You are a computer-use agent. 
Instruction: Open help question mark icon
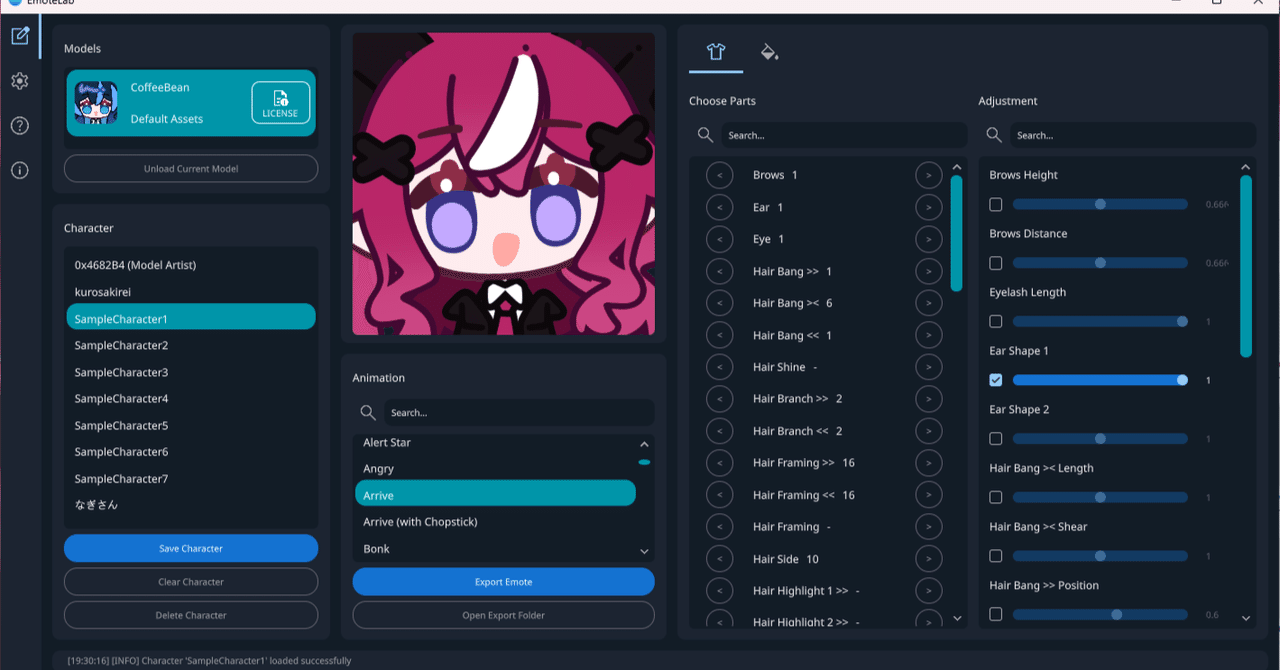[x=20, y=126]
